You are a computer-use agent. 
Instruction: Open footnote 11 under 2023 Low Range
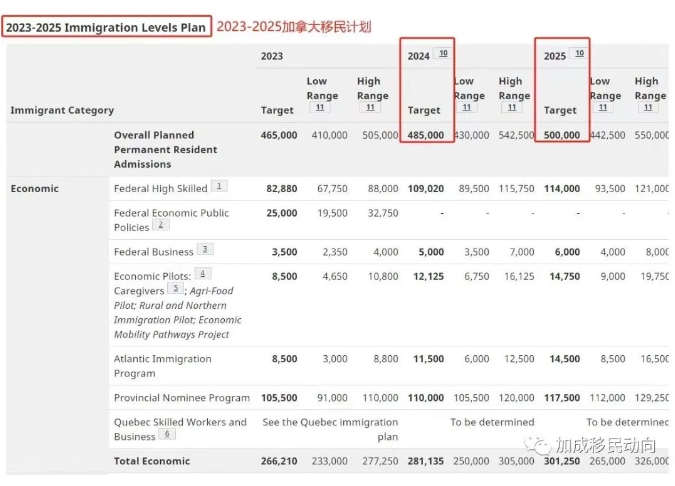pyautogui.click(x=320, y=108)
